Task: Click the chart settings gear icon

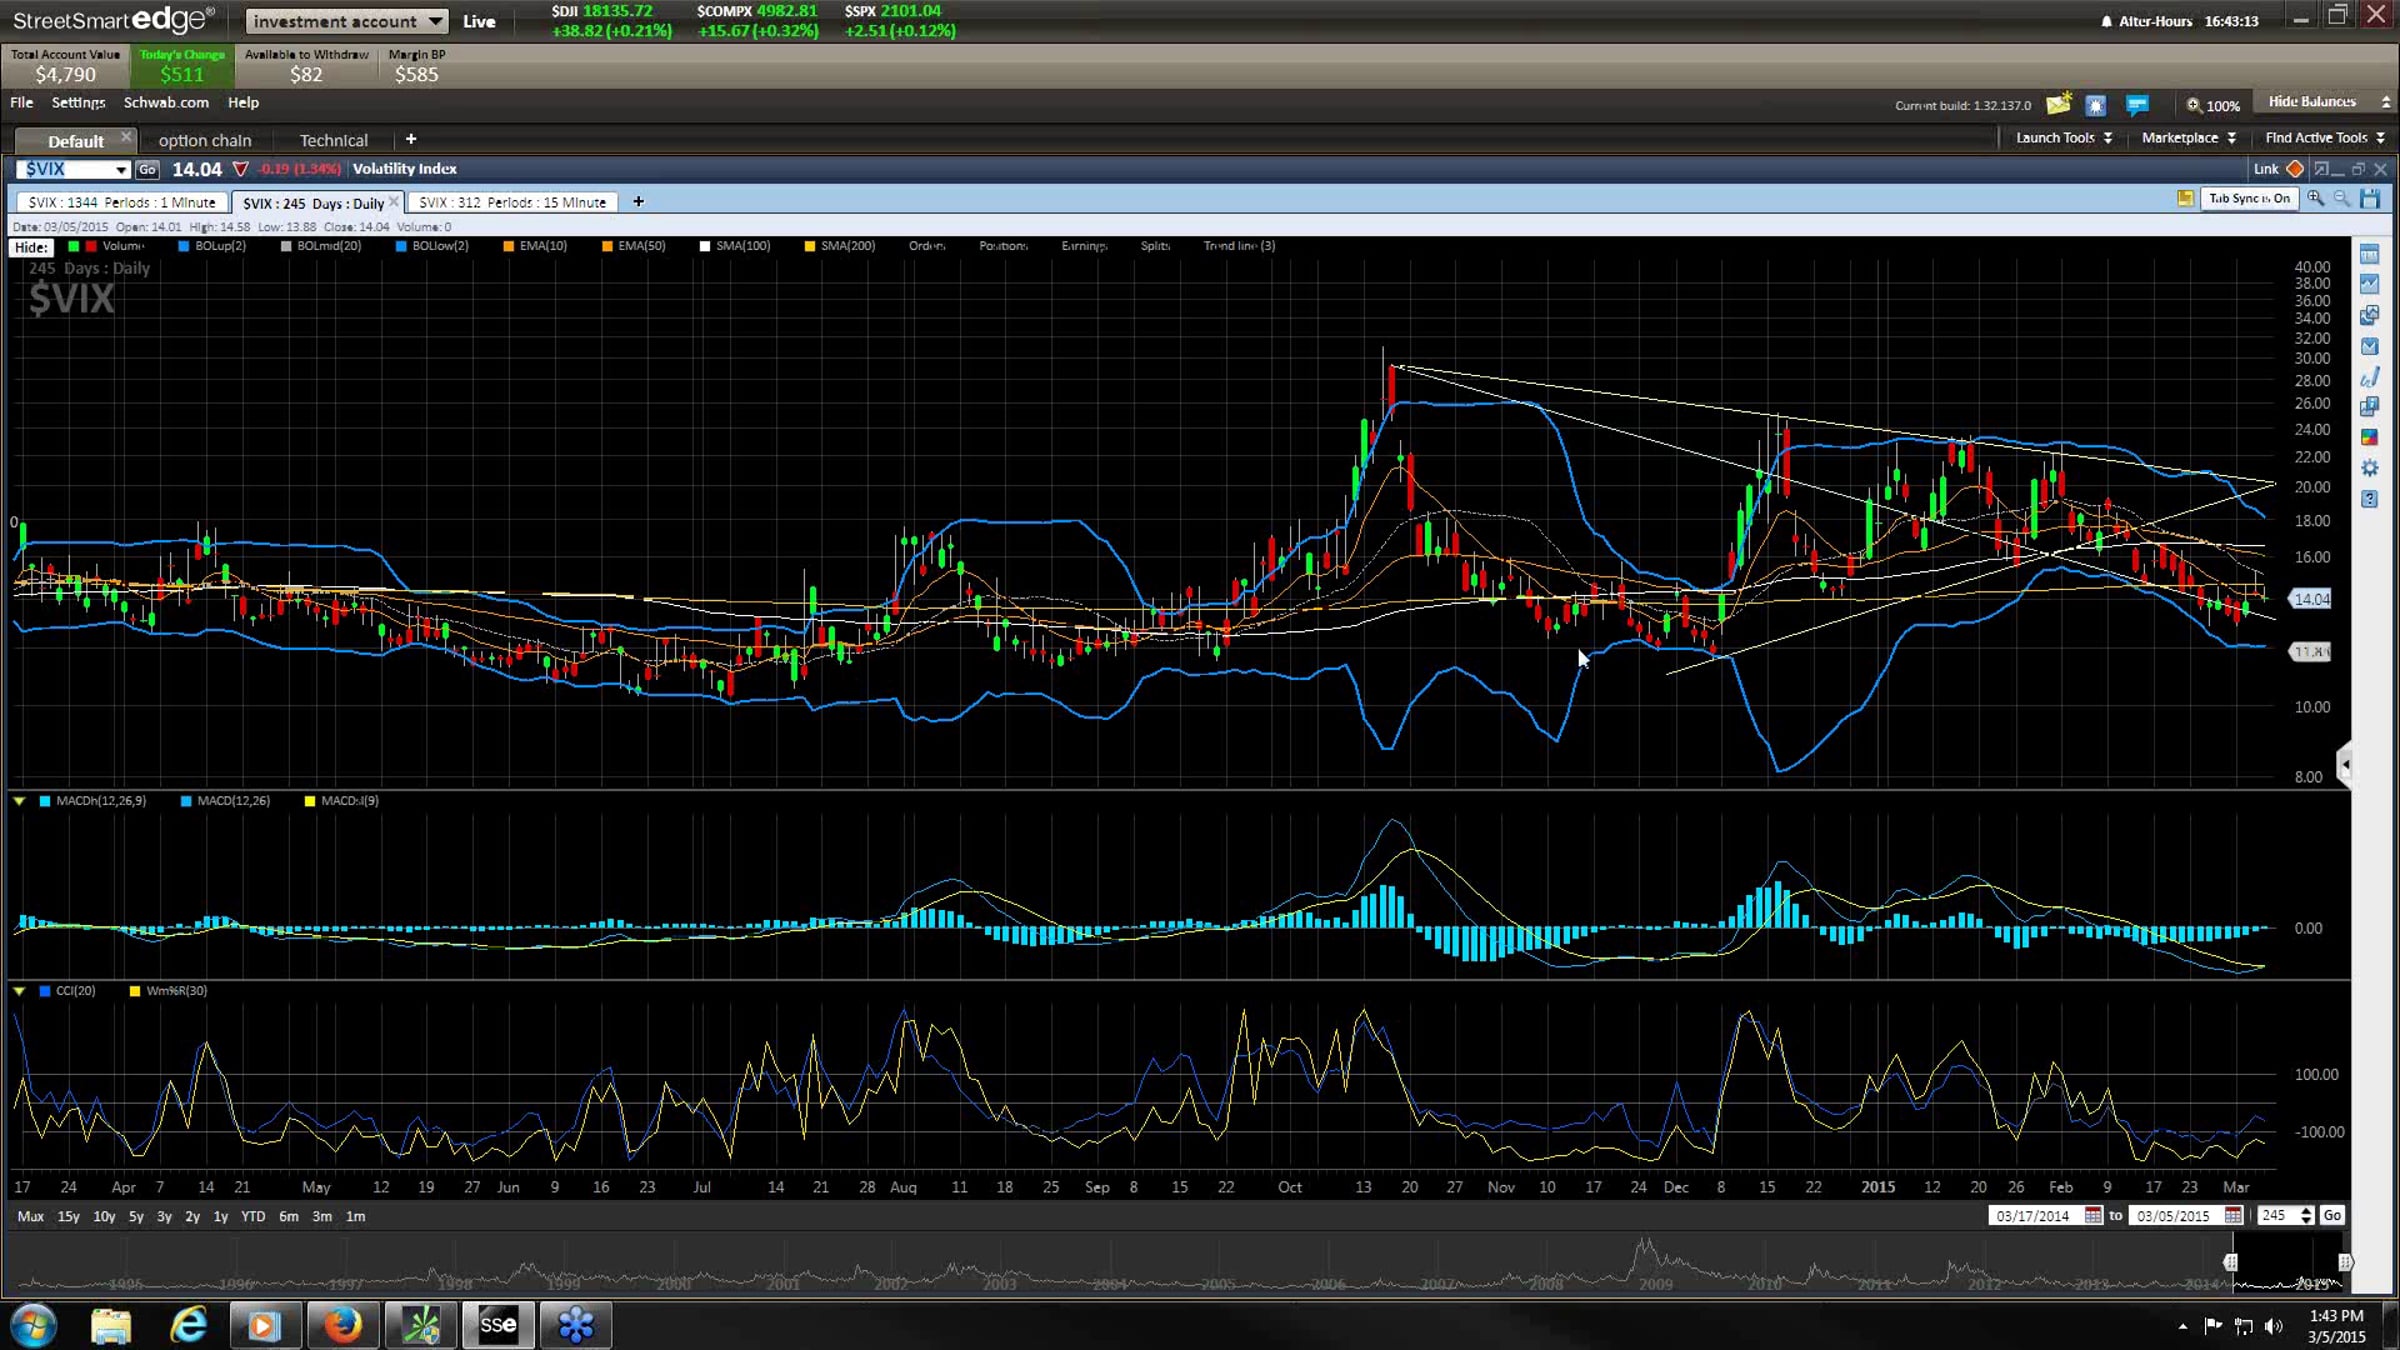Action: pyautogui.click(x=2369, y=468)
